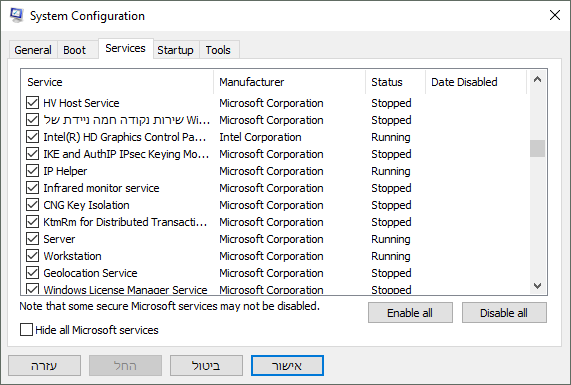This screenshot has width=571, height=385.
Task: Click the Running status of IP Helper
Action: coord(391,171)
